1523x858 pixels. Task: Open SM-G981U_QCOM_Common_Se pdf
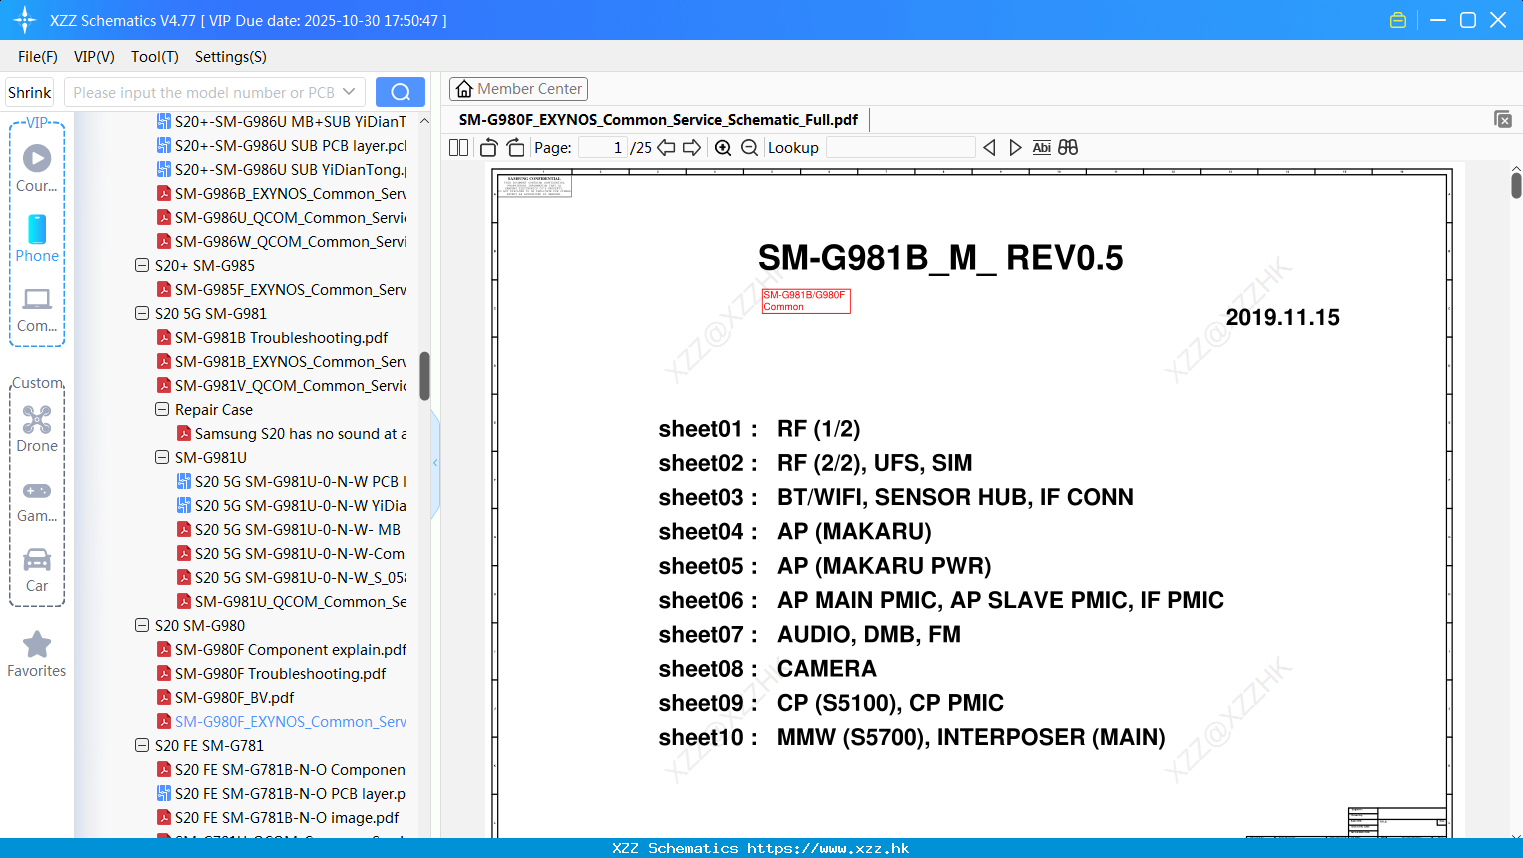300,602
